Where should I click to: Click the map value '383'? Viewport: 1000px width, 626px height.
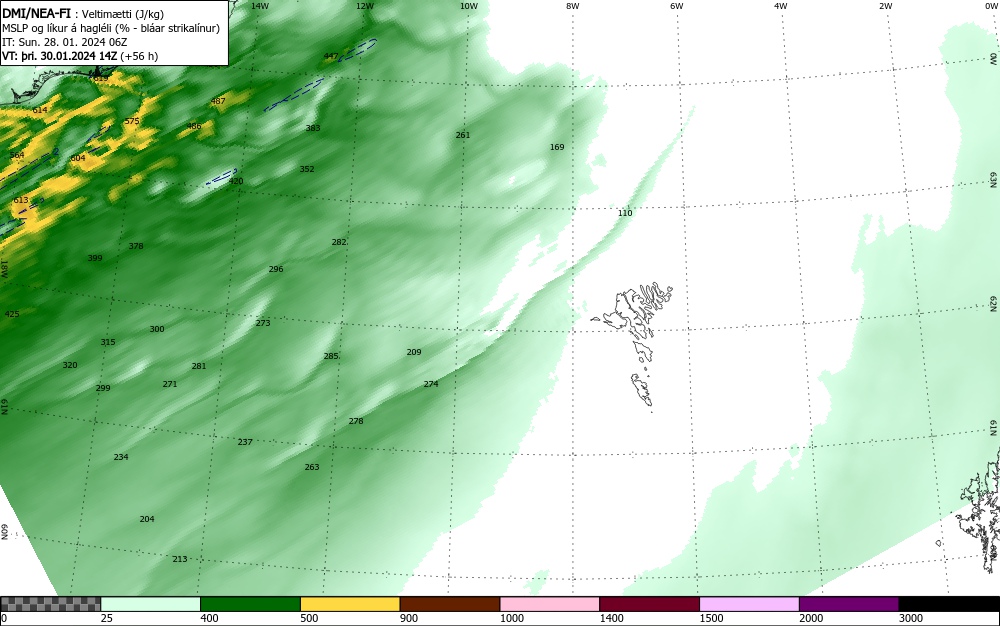pyautogui.click(x=312, y=128)
